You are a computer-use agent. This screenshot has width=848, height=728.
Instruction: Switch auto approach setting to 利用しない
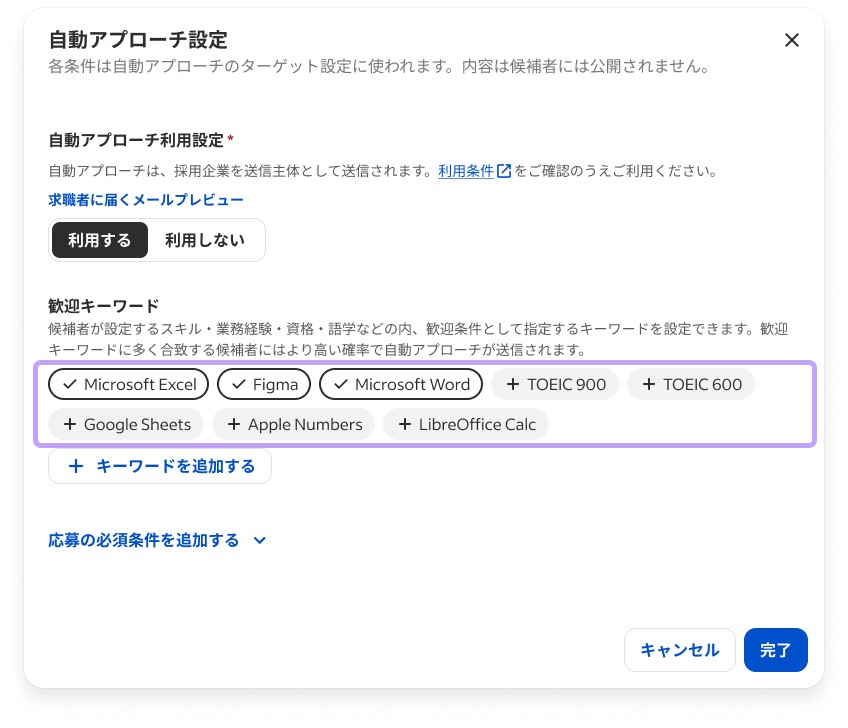coord(204,240)
